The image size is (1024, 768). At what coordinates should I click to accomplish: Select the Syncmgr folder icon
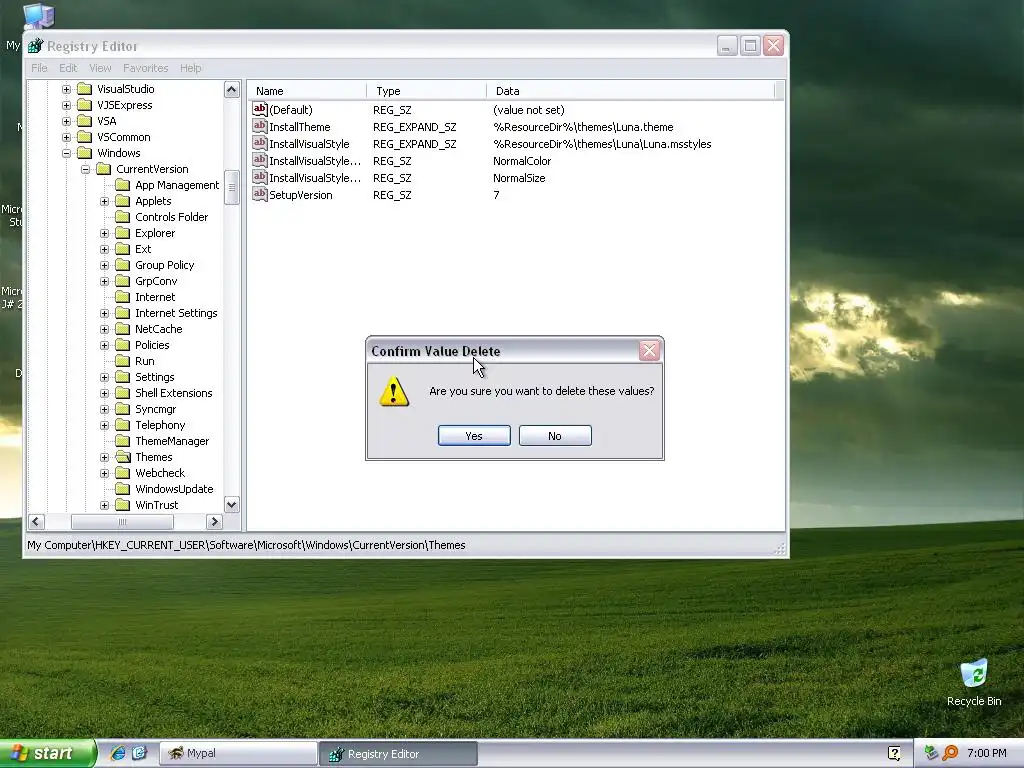(x=123, y=409)
